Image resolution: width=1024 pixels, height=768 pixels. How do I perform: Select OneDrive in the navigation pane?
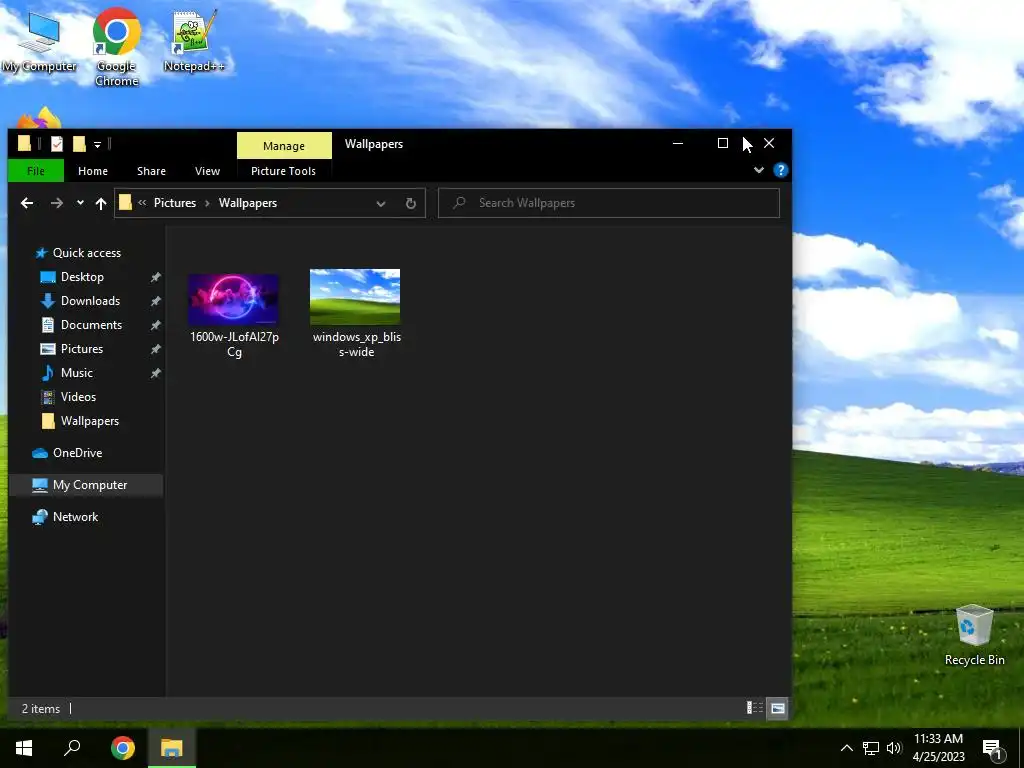click(77, 453)
